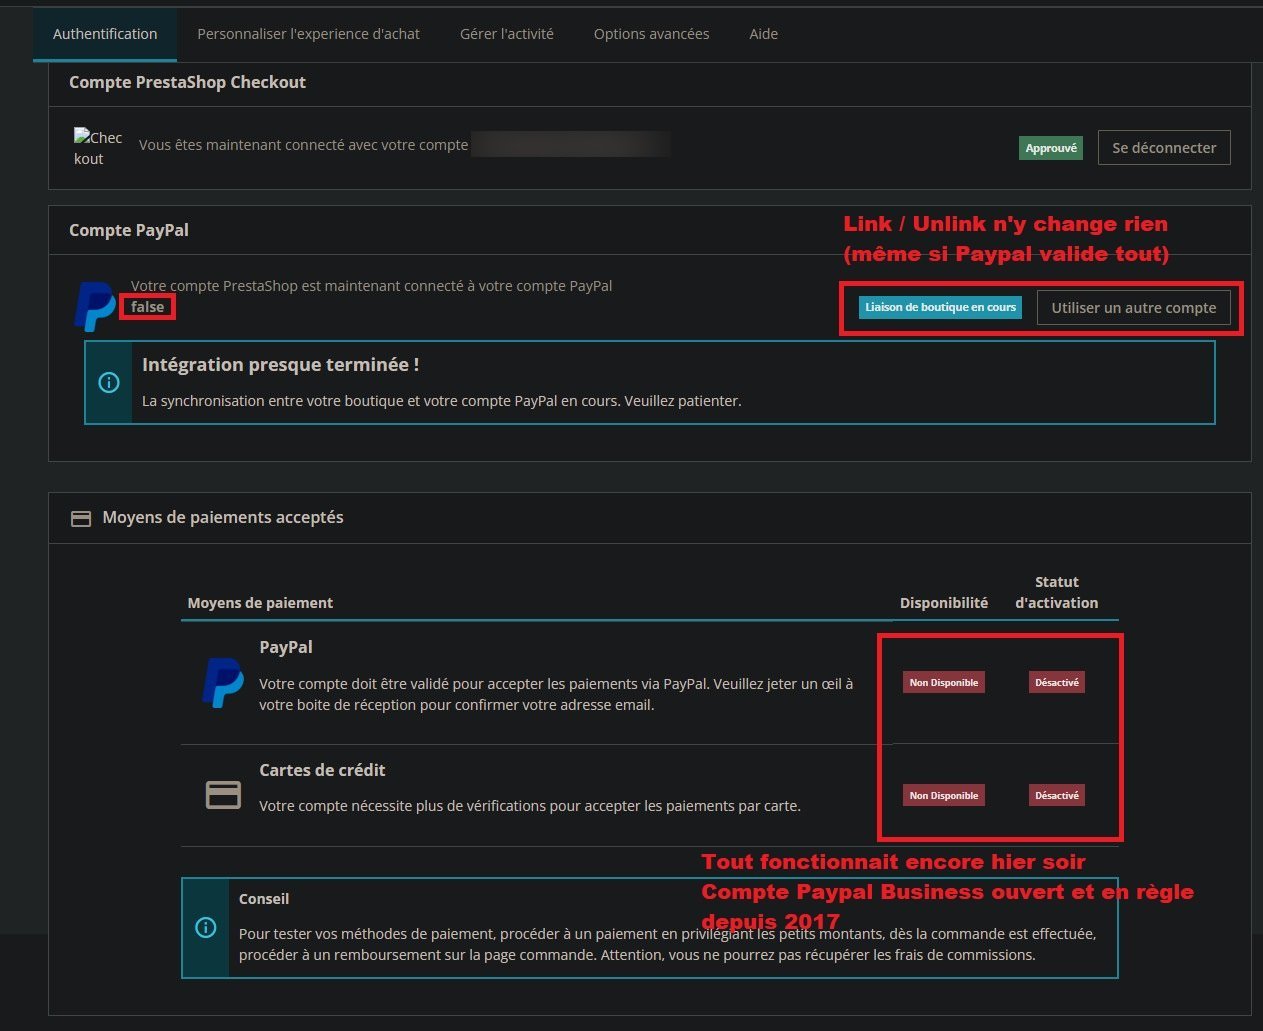Go to the Options avancées tab
The width and height of the screenshot is (1263, 1031).
pos(651,34)
